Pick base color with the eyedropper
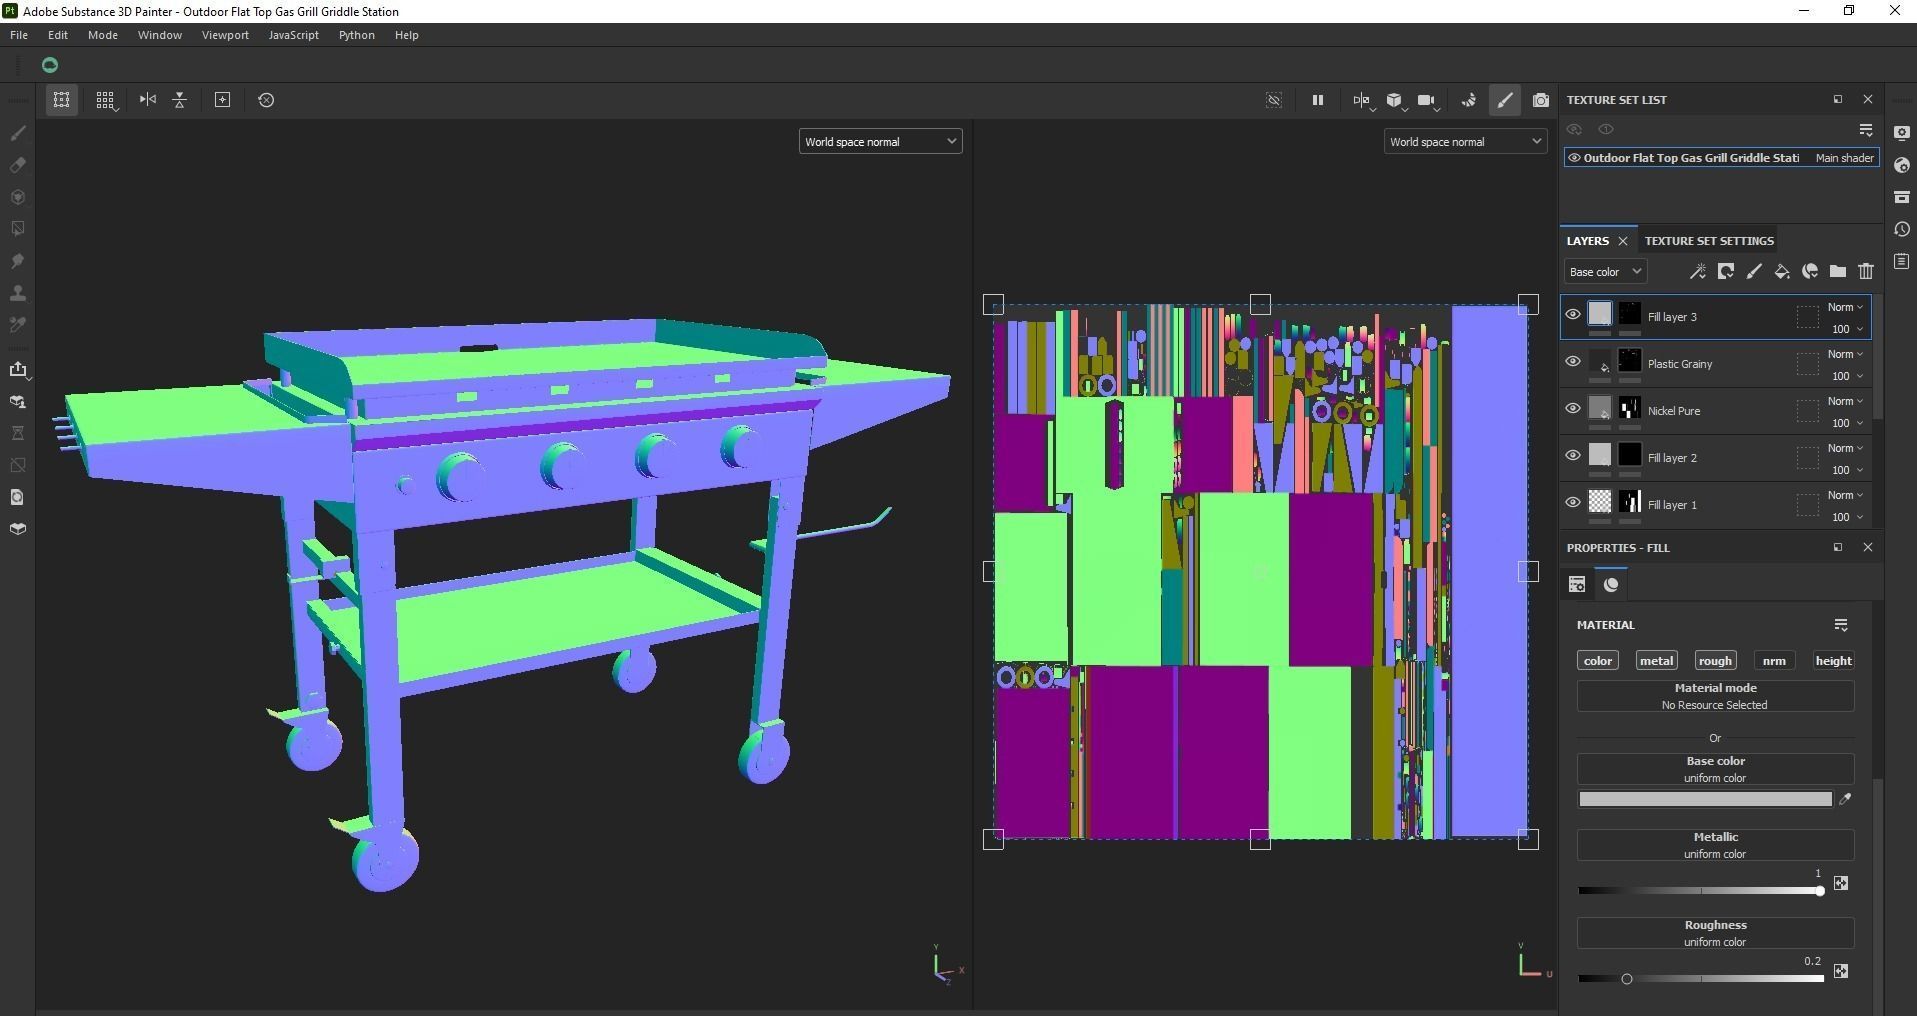1917x1016 pixels. pos(1845,799)
